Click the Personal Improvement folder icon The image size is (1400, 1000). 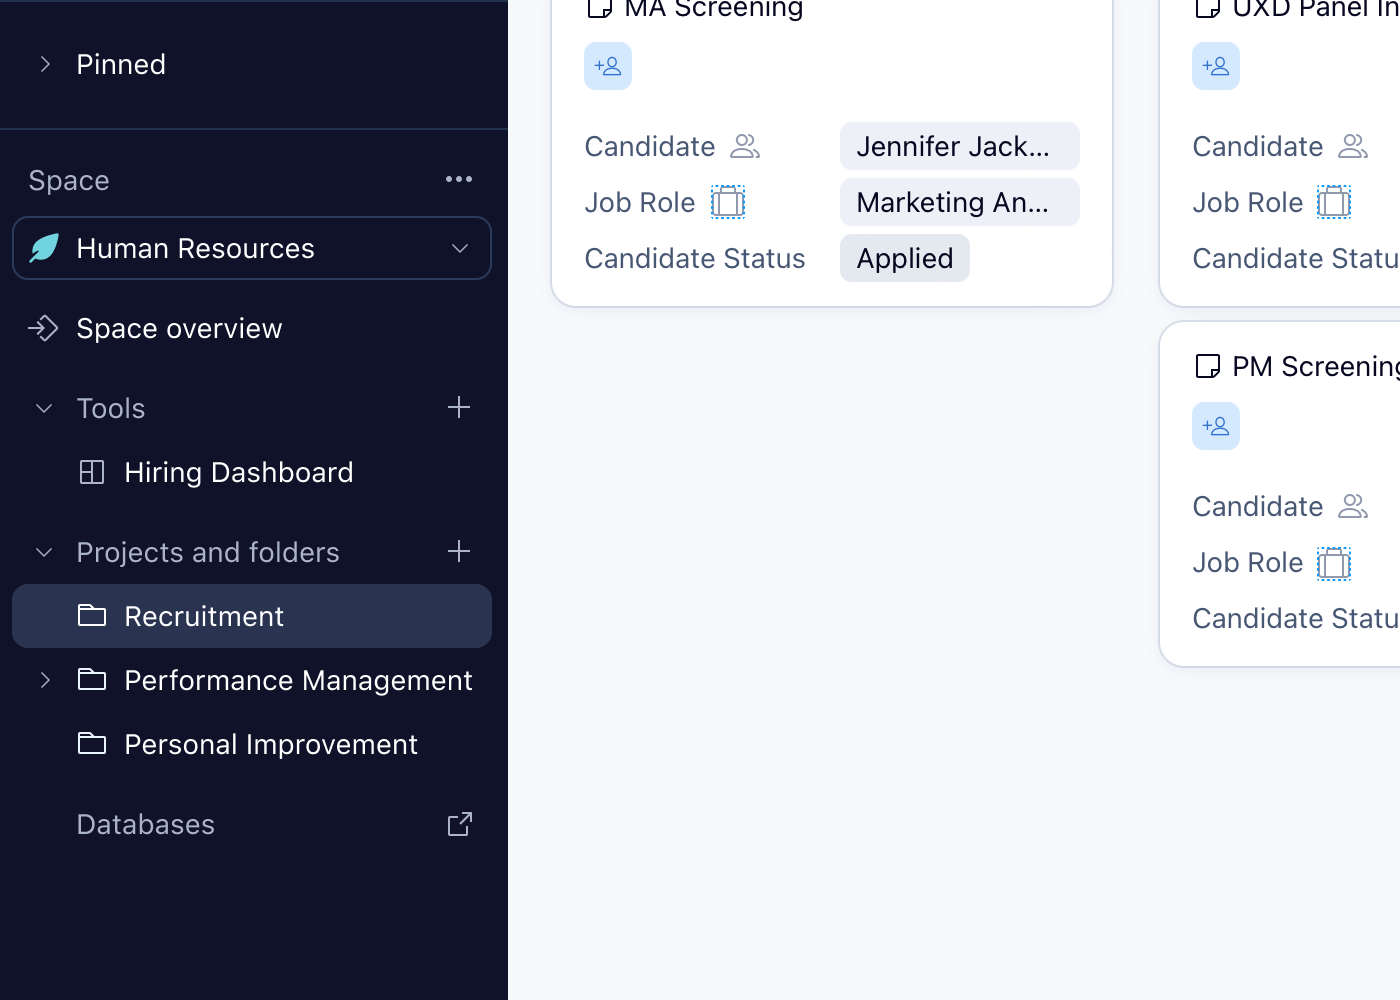[x=92, y=743]
